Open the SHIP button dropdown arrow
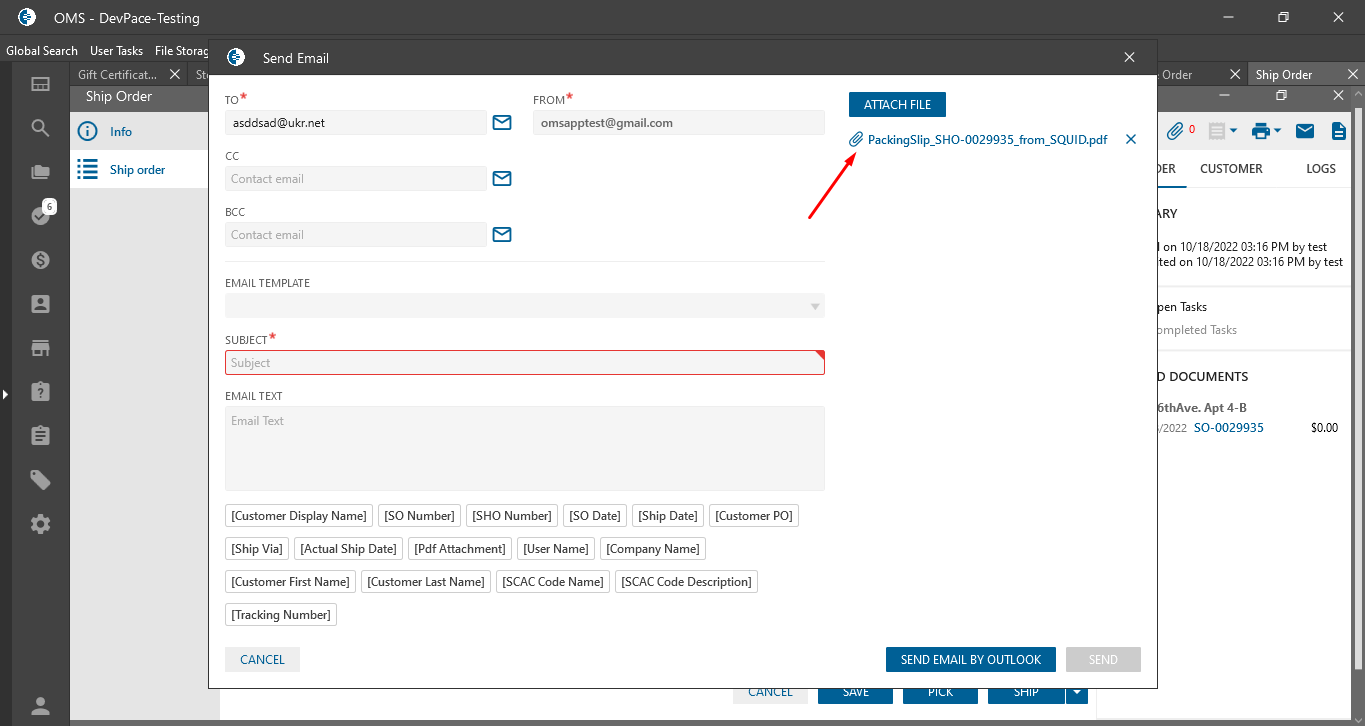 (1076, 691)
